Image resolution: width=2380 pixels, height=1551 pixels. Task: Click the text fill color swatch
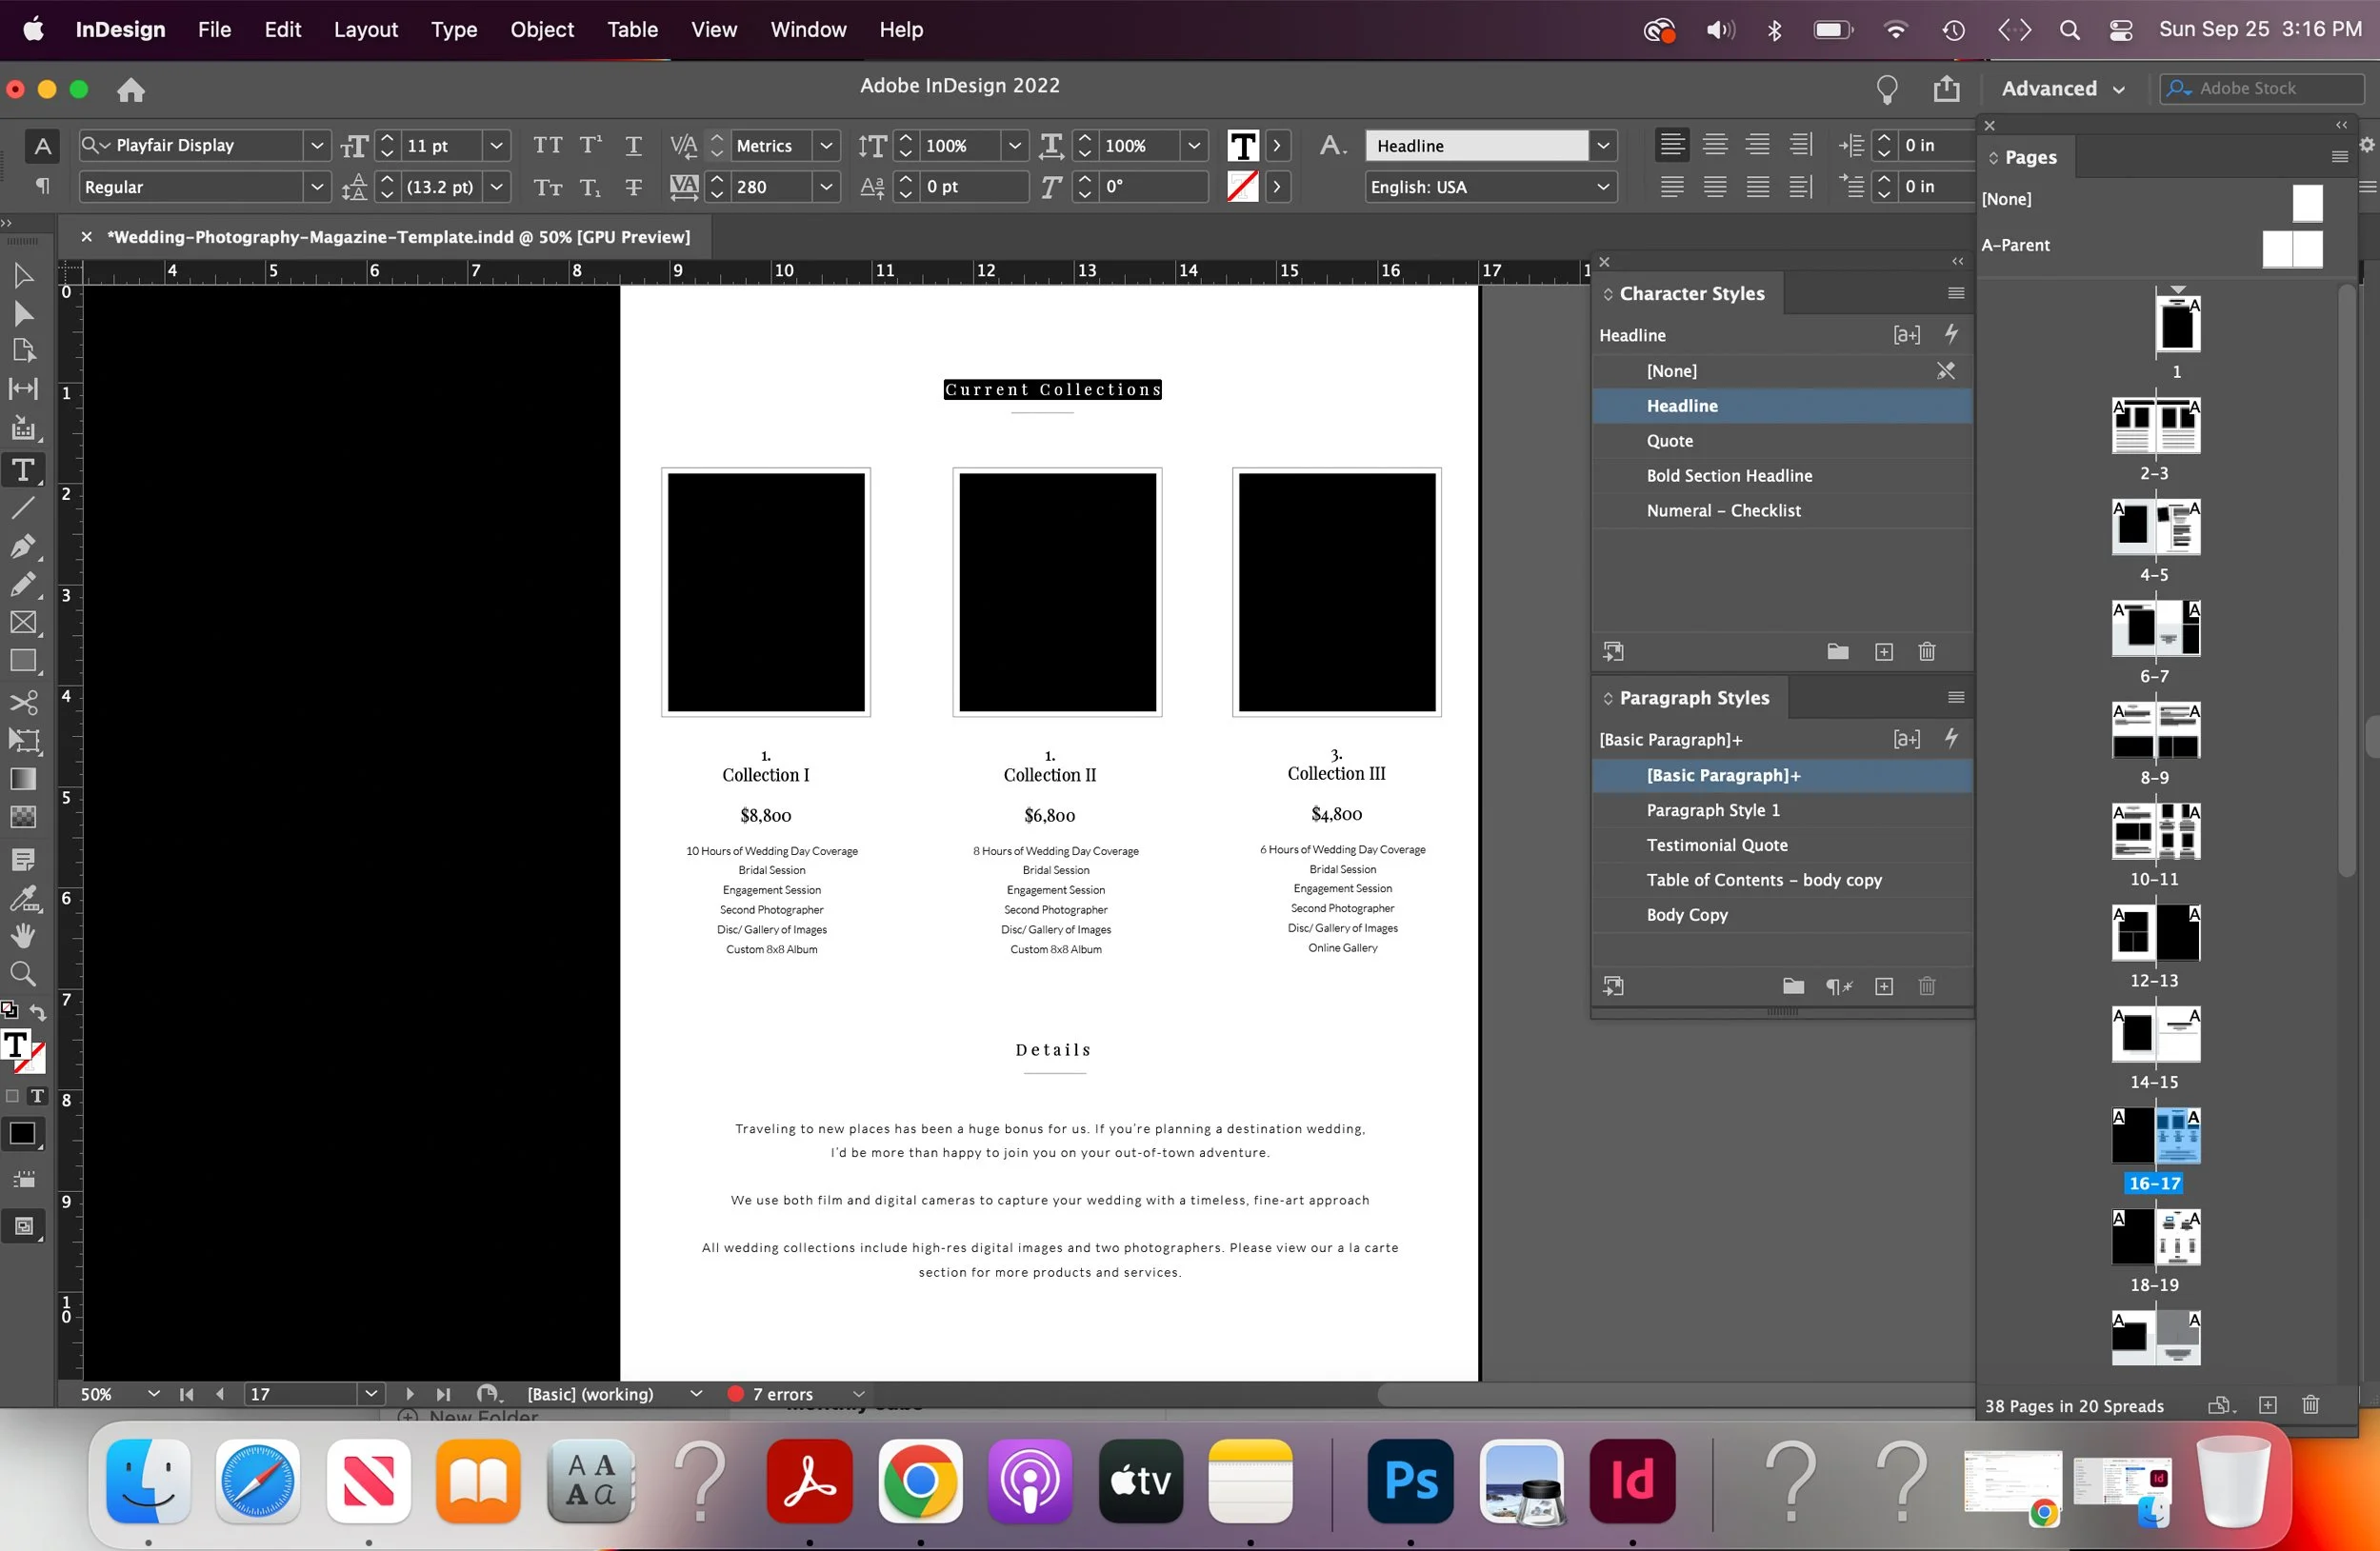[1243, 146]
